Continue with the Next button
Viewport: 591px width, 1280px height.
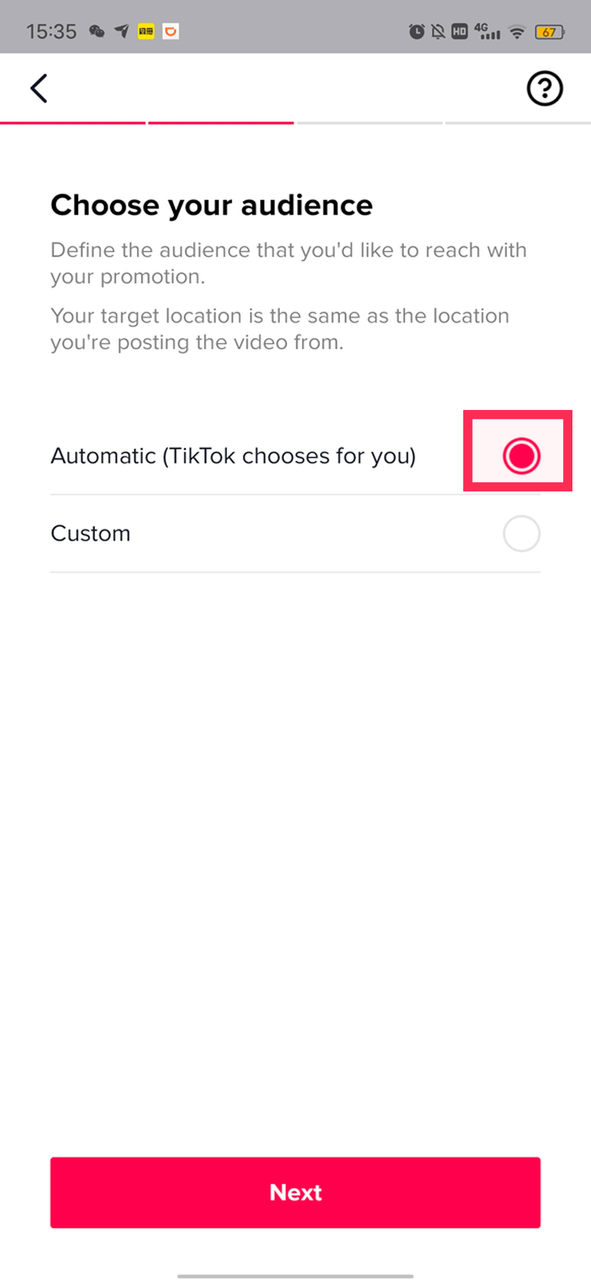(x=295, y=1192)
